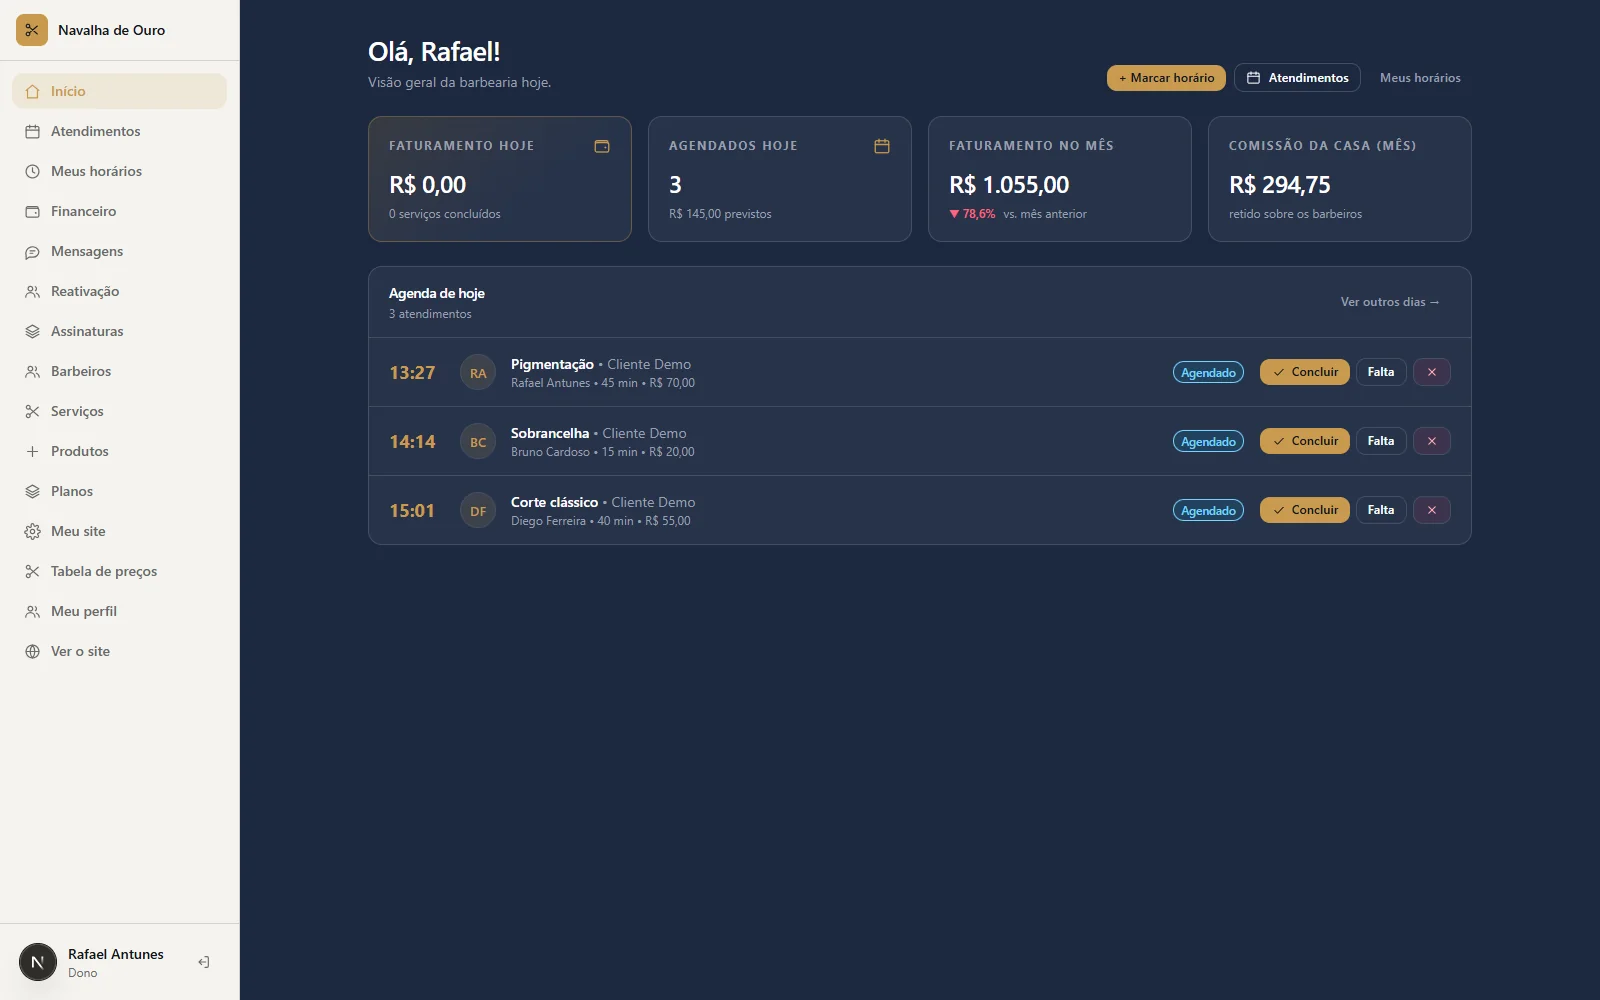The height and width of the screenshot is (1000, 1600).
Task: Open the Barbeiros page
Action: point(119,371)
